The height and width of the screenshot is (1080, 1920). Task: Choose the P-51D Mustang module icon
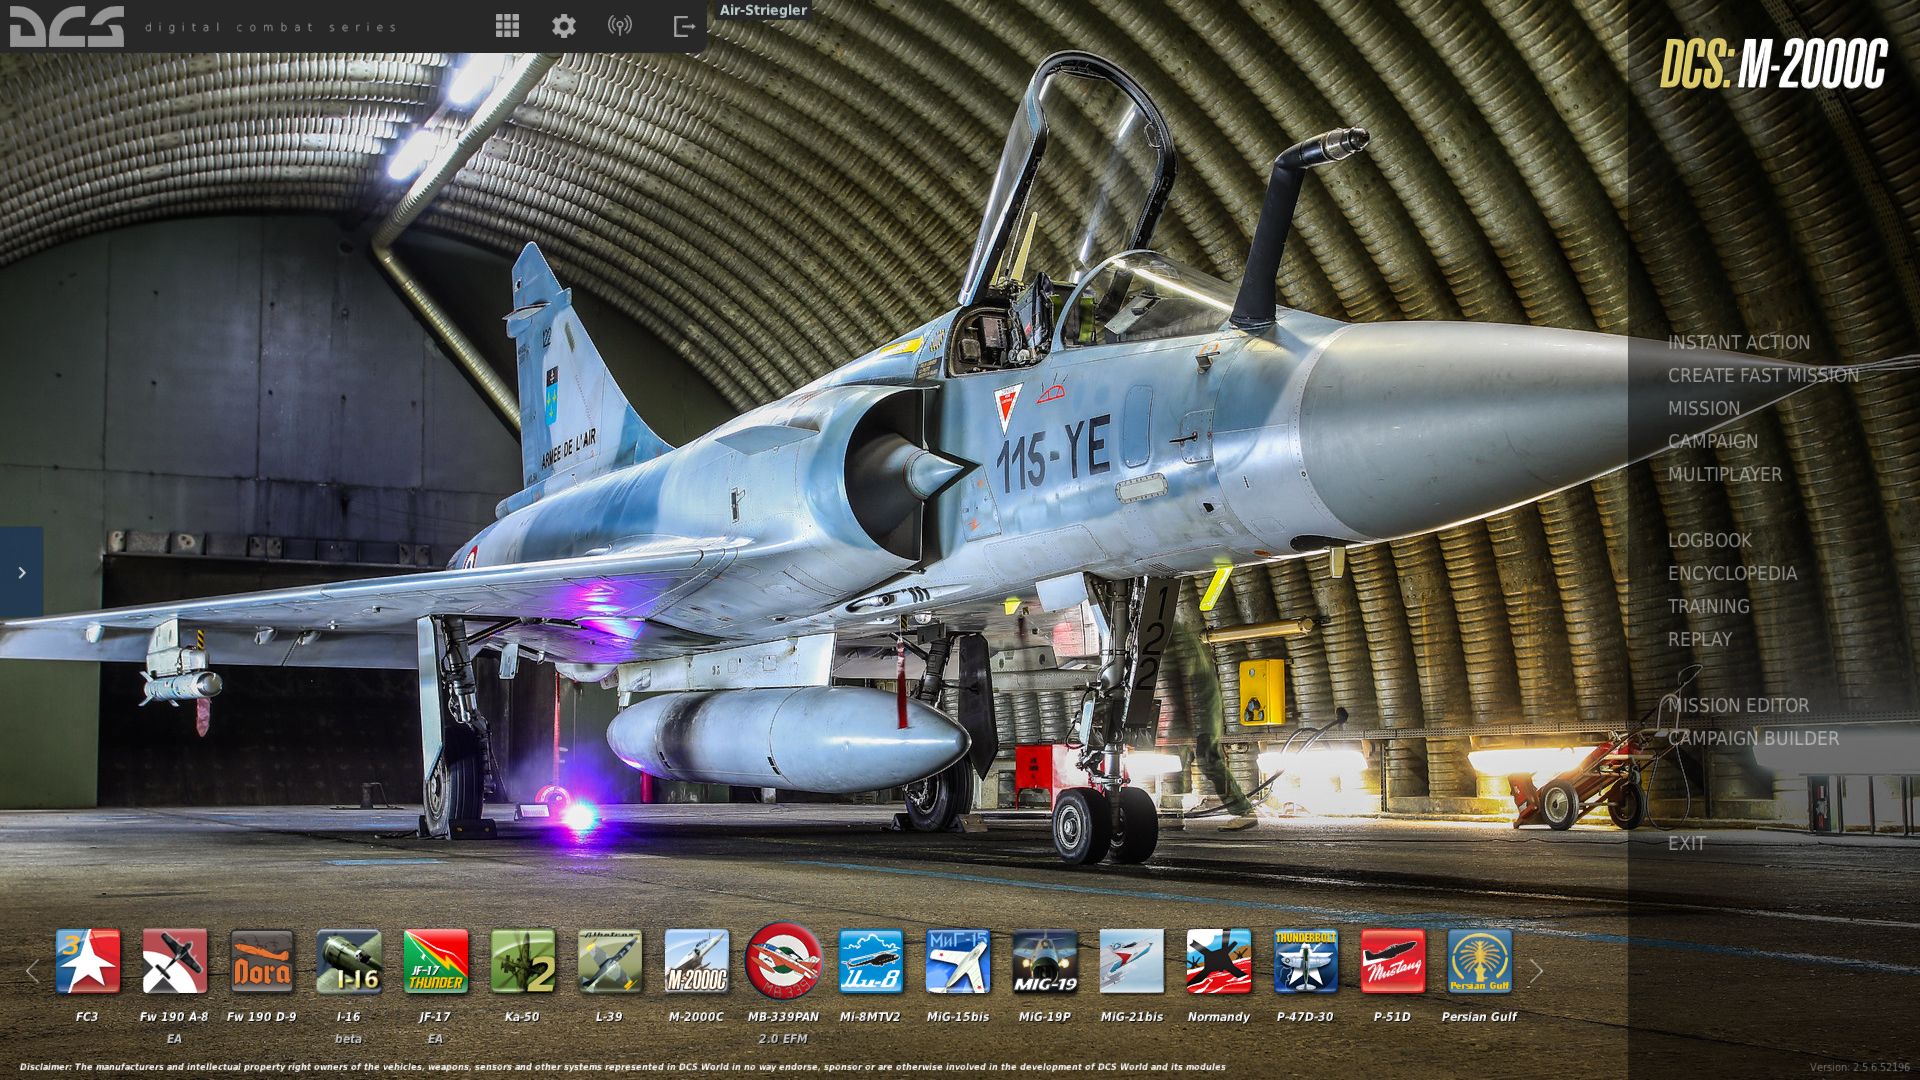1392,962
